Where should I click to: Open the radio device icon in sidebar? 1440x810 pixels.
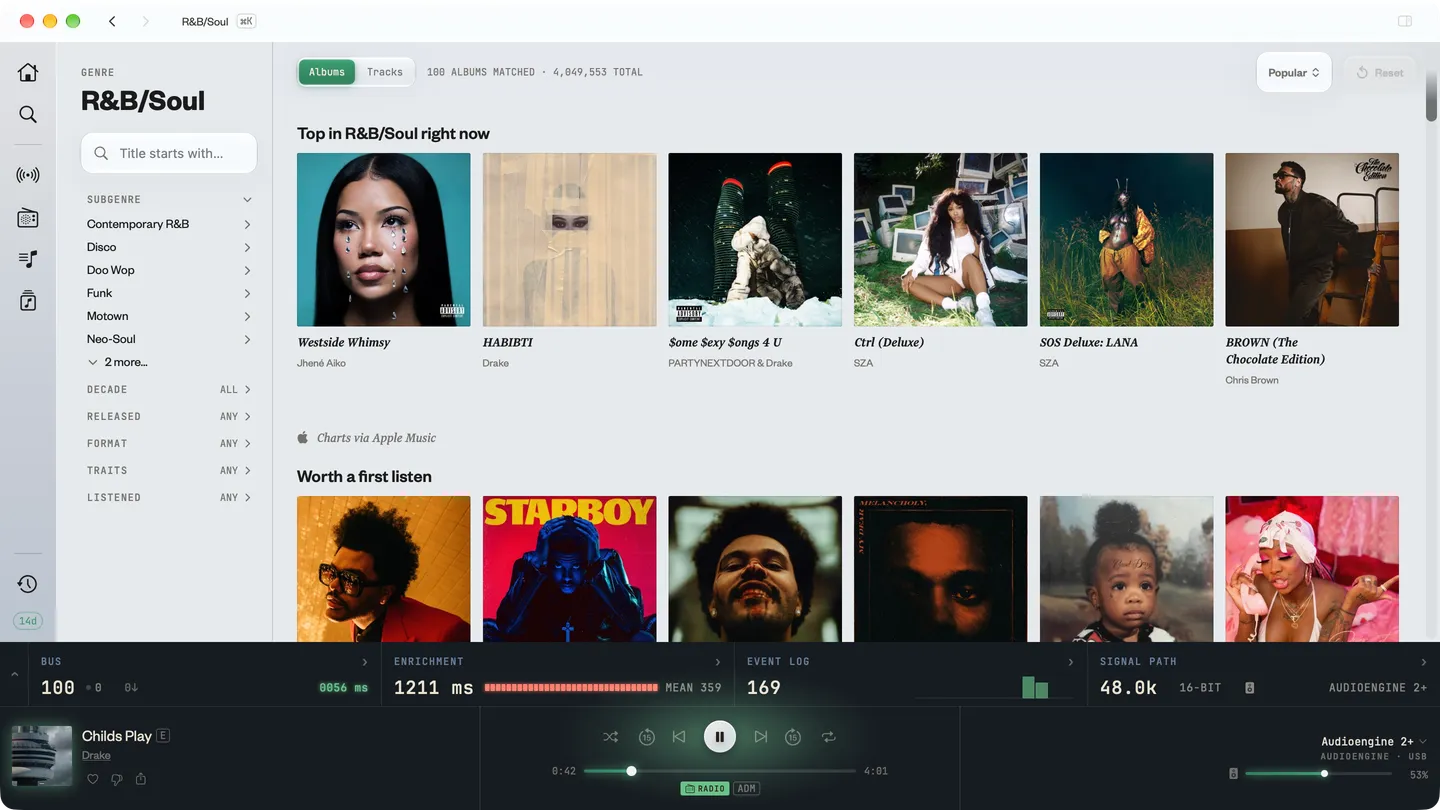(28, 217)
